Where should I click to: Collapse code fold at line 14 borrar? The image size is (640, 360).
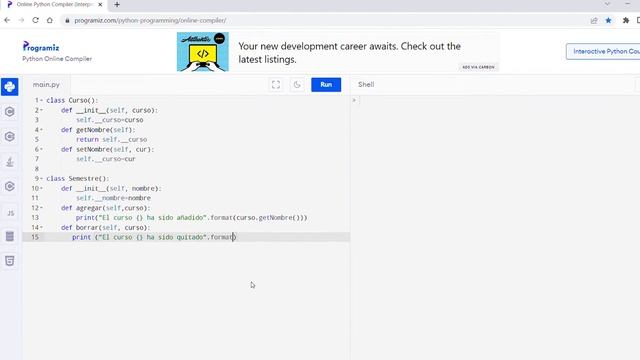[x=41, y=228]
